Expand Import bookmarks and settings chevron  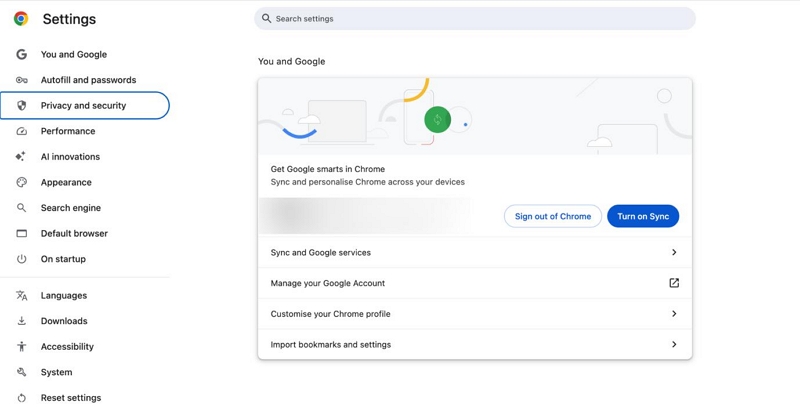pyautogui.click(x=674, y=344)
